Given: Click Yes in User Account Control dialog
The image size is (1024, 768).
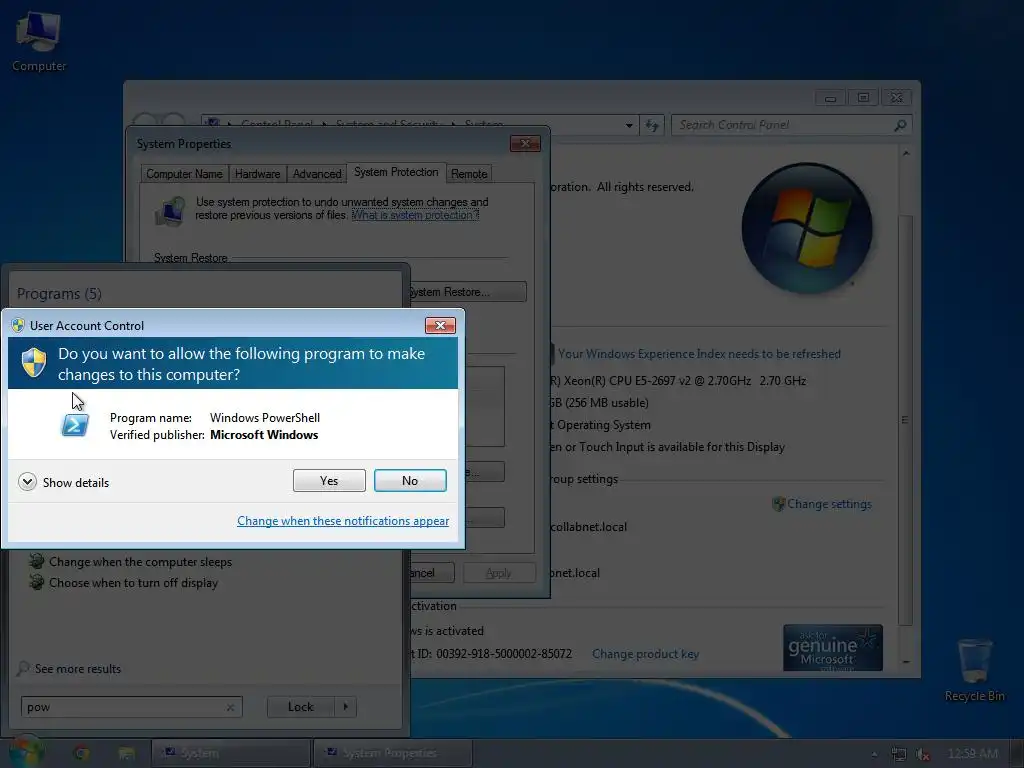Looking at the screenshot, I should pyautogui.click(x=329, y=481).
